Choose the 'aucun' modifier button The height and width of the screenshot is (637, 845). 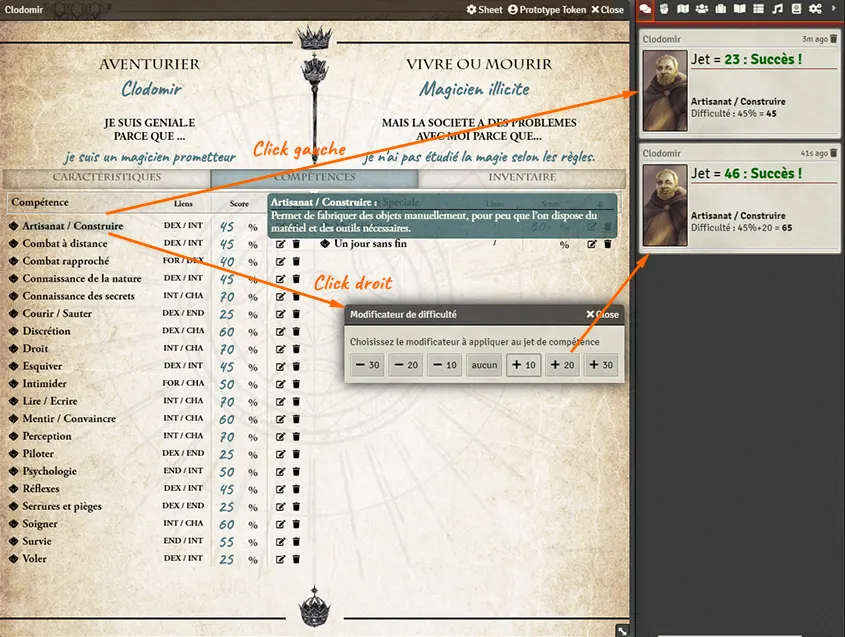(484, 365)
